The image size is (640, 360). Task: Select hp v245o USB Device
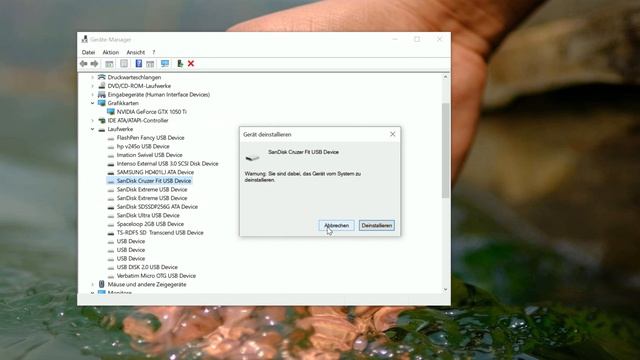pos(143,146)
